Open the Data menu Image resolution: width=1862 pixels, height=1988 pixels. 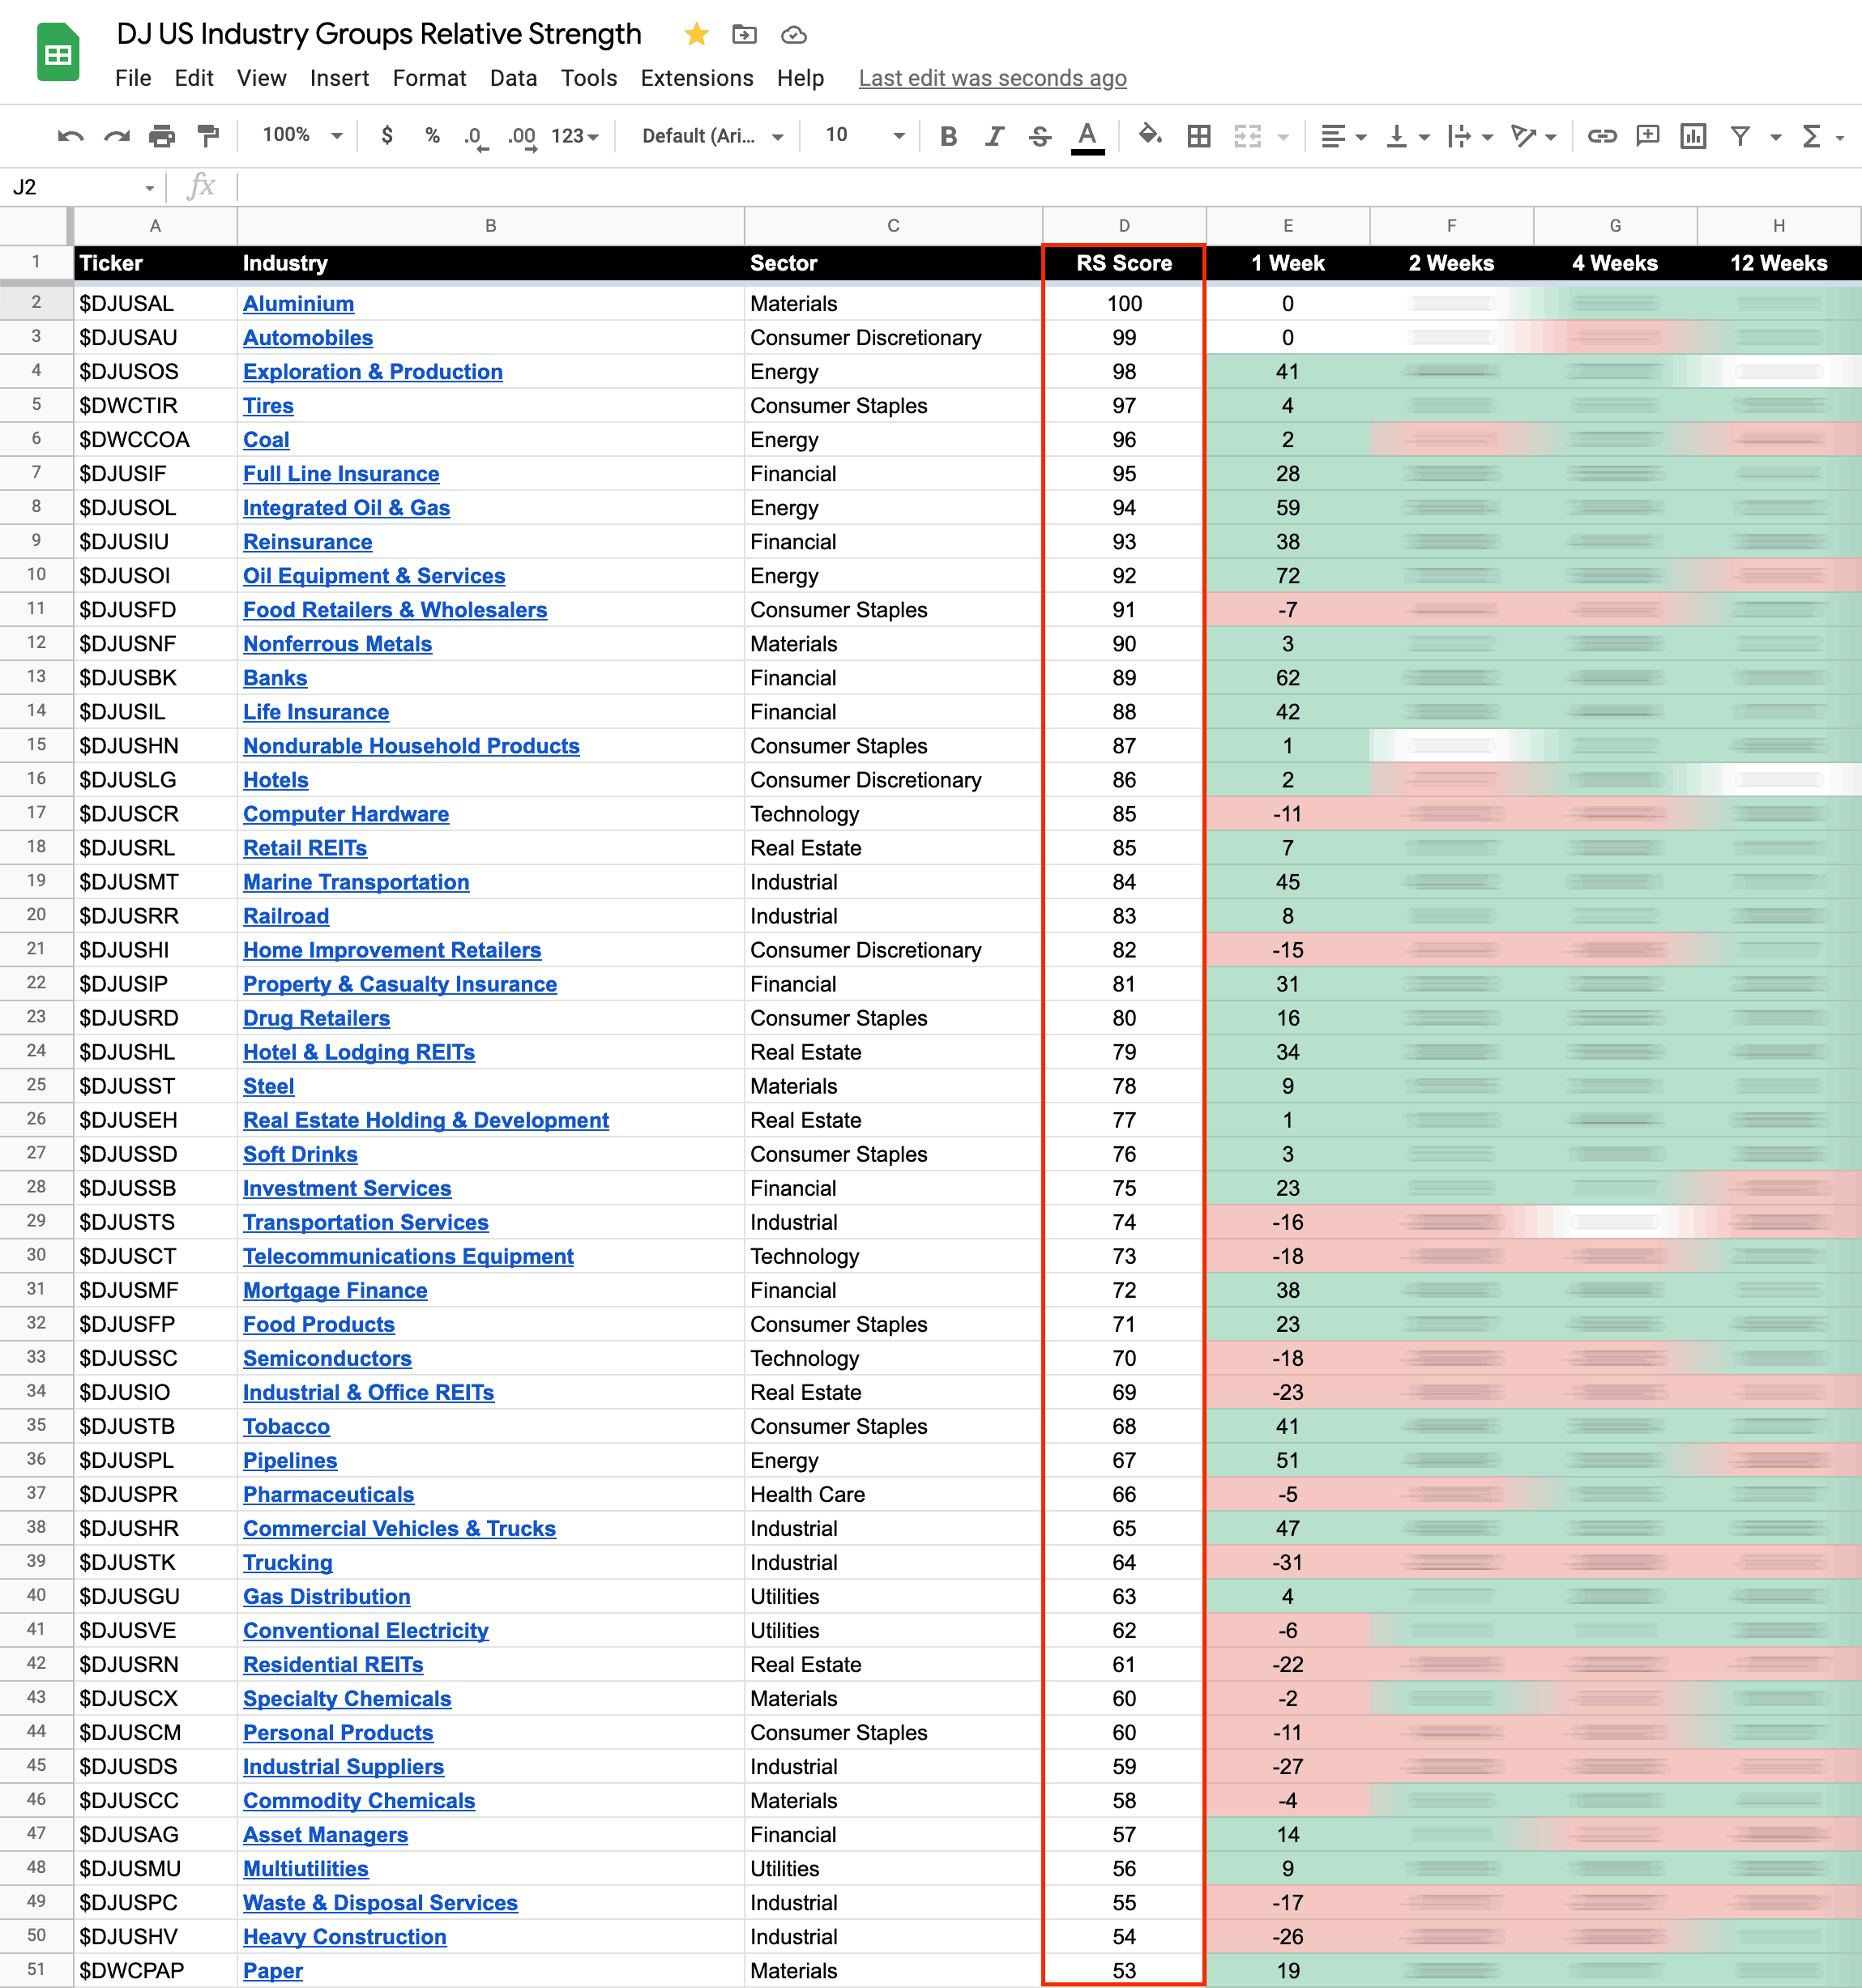tap(513, 78)
